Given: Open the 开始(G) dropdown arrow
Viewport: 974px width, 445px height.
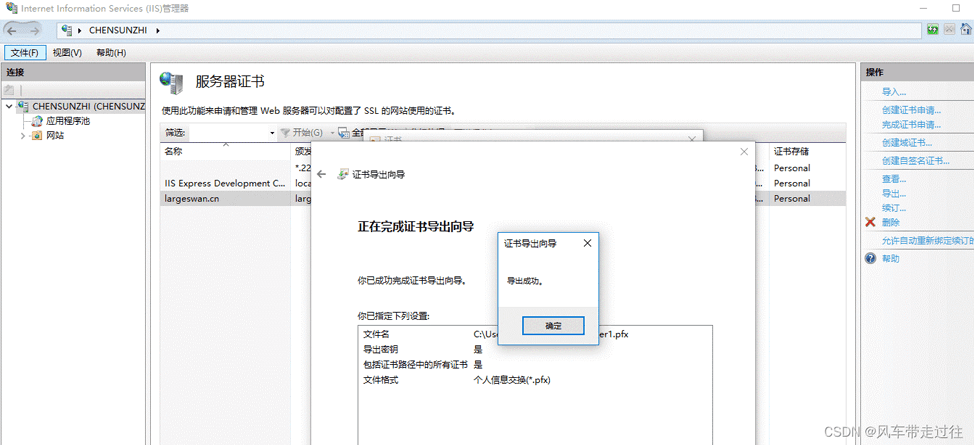Looking at the screenshot, I should tap(332, 133).
